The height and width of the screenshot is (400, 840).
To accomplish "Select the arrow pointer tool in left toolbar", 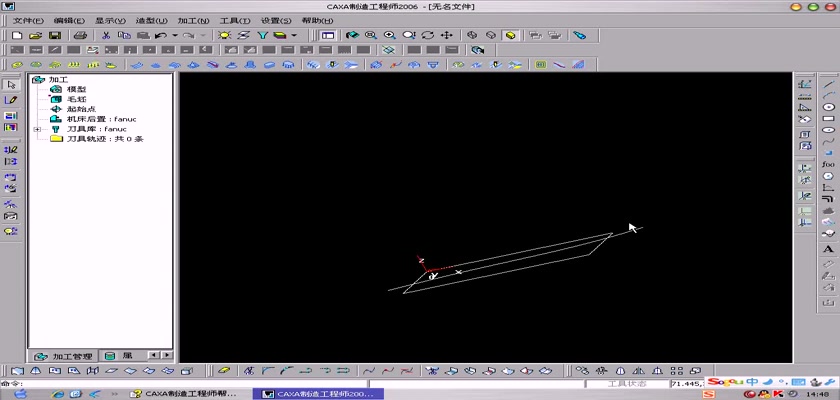I will (11, 85).
